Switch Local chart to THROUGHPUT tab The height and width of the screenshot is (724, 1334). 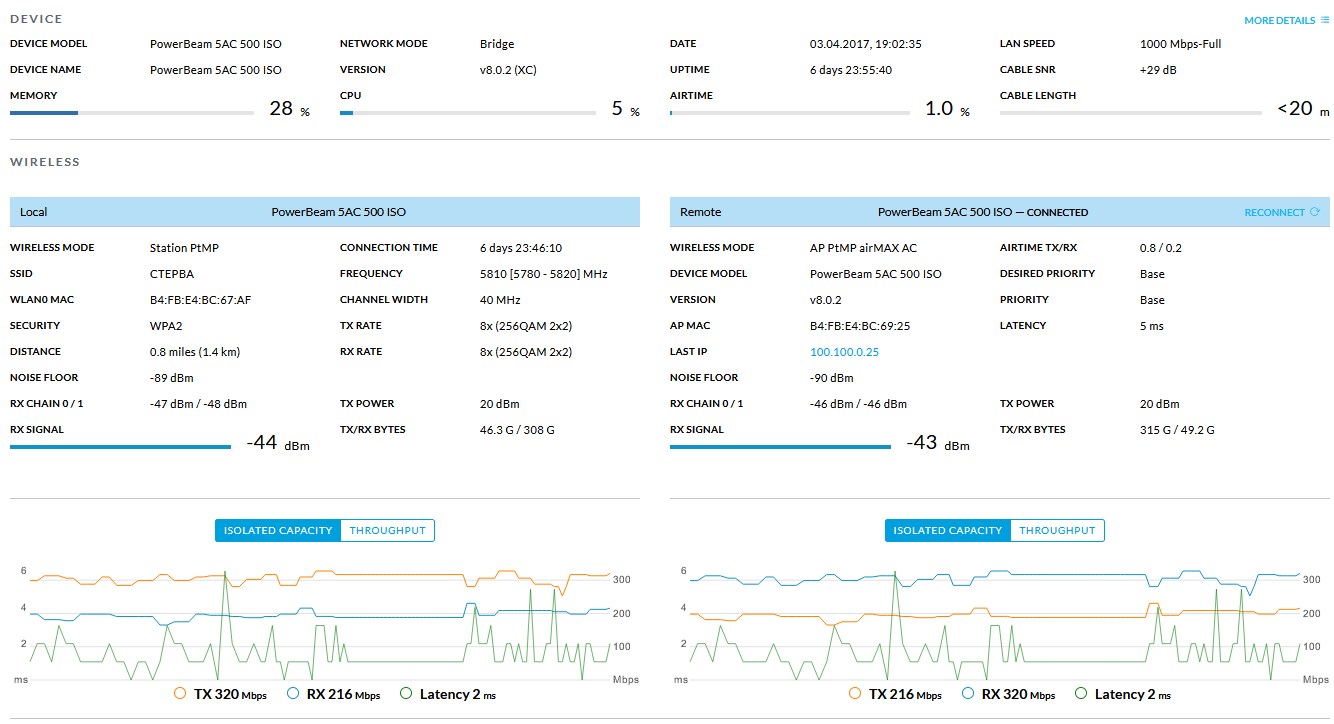tap(388, 530)
